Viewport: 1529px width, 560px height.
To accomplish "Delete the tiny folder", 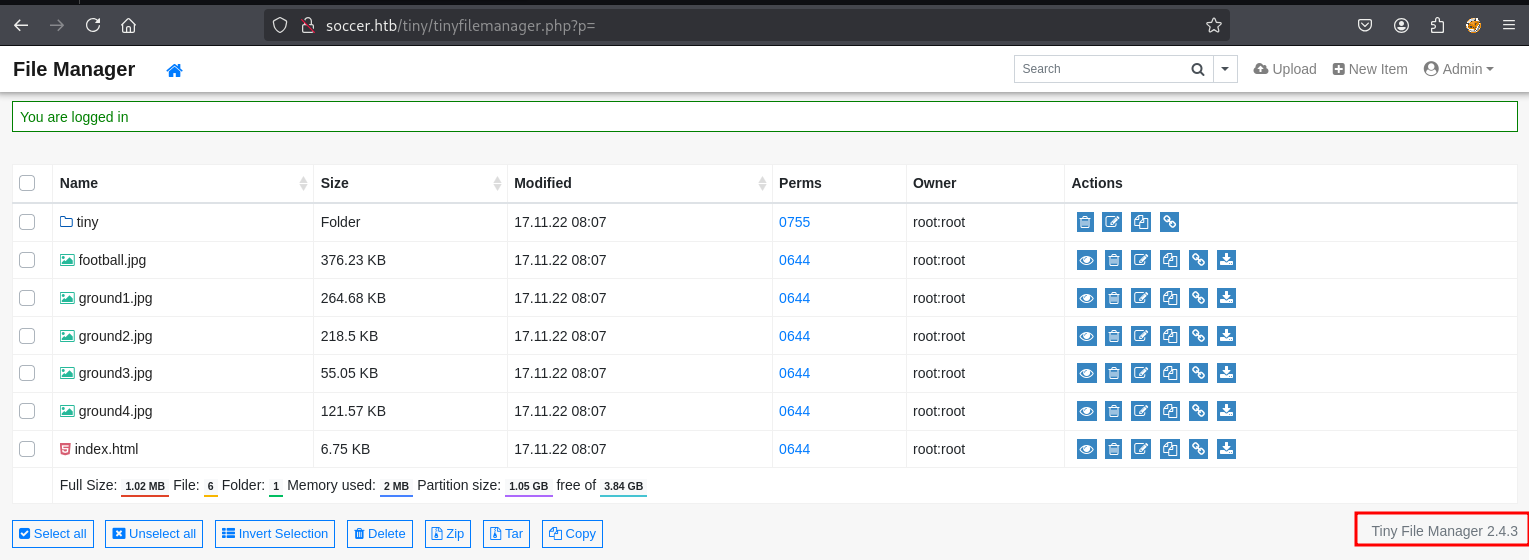I will pos(1085,222).
